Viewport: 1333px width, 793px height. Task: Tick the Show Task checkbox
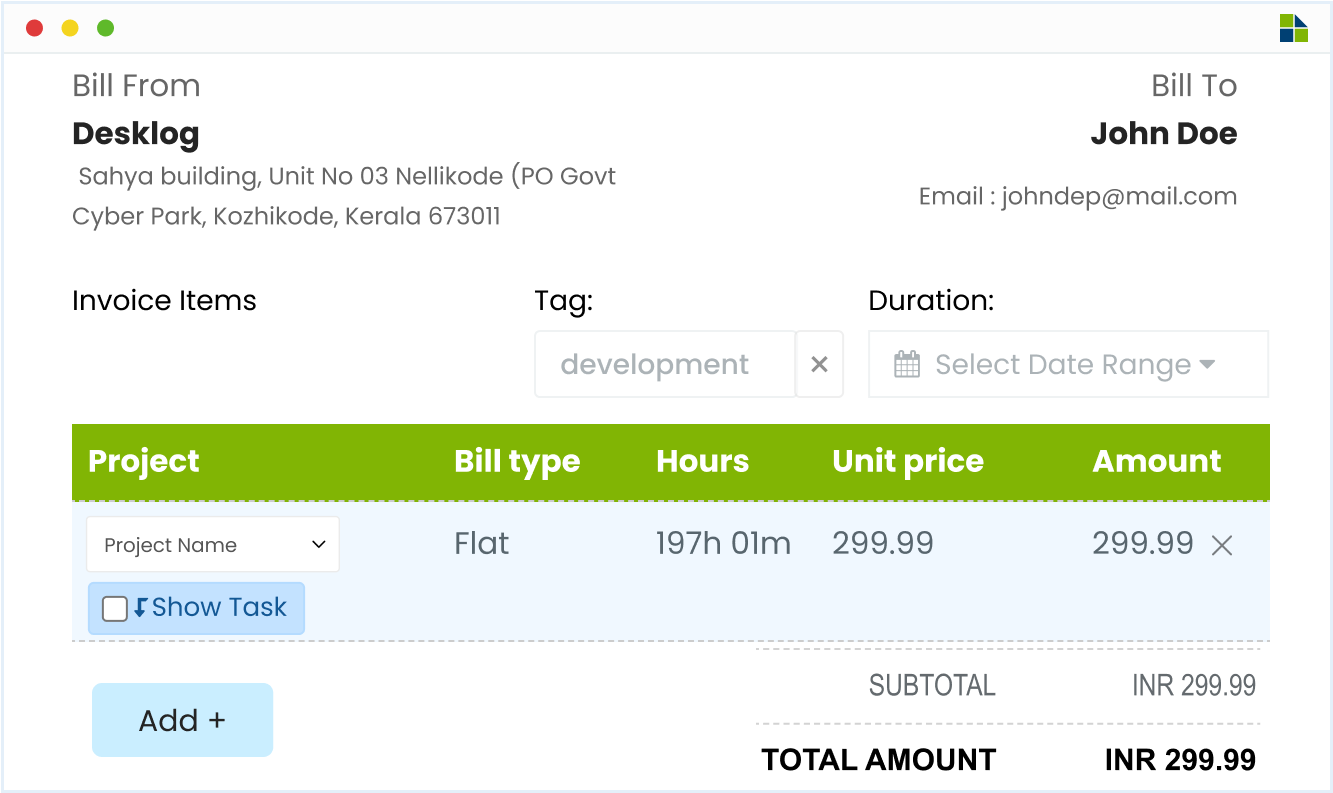(x=115, y=608)
